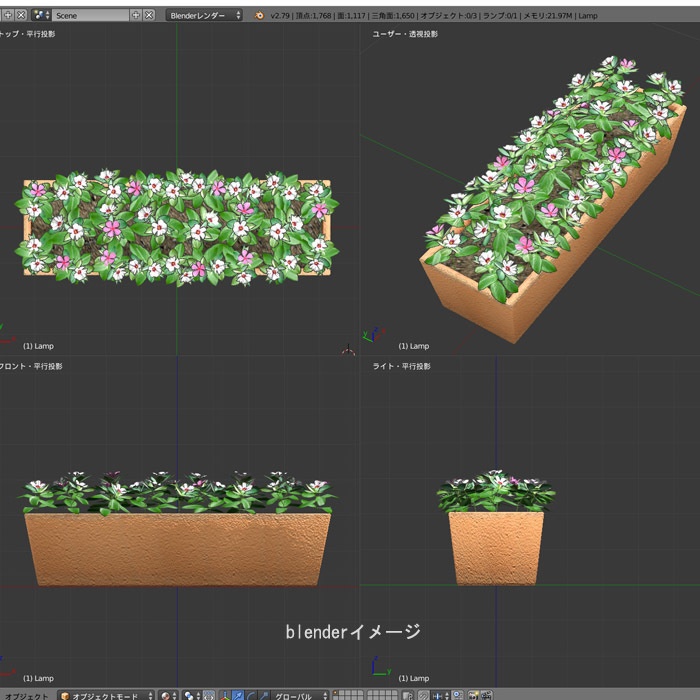Open the オブジェクトモード mode dropdown
The image size is (700, 700).
105,695
